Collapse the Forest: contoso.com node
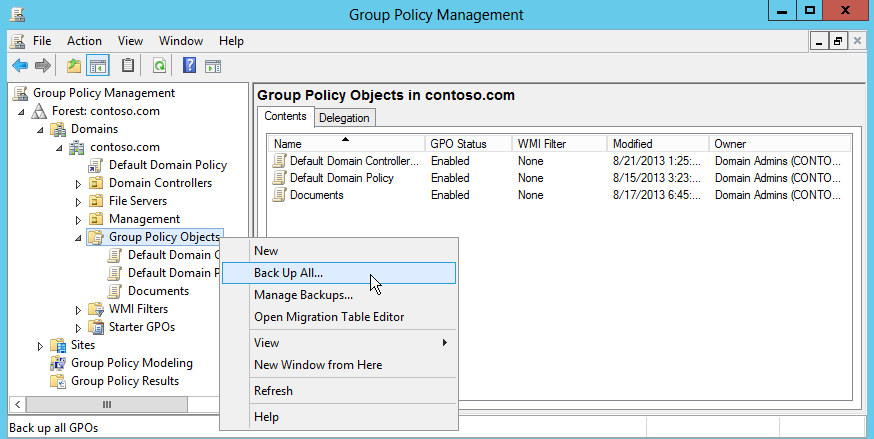874x439 pixels. tap(21, 112)
